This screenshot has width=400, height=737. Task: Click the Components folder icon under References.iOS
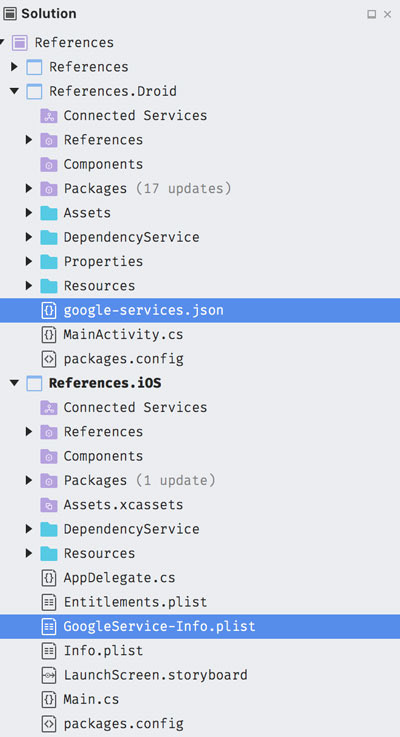[x=48, y=456]
